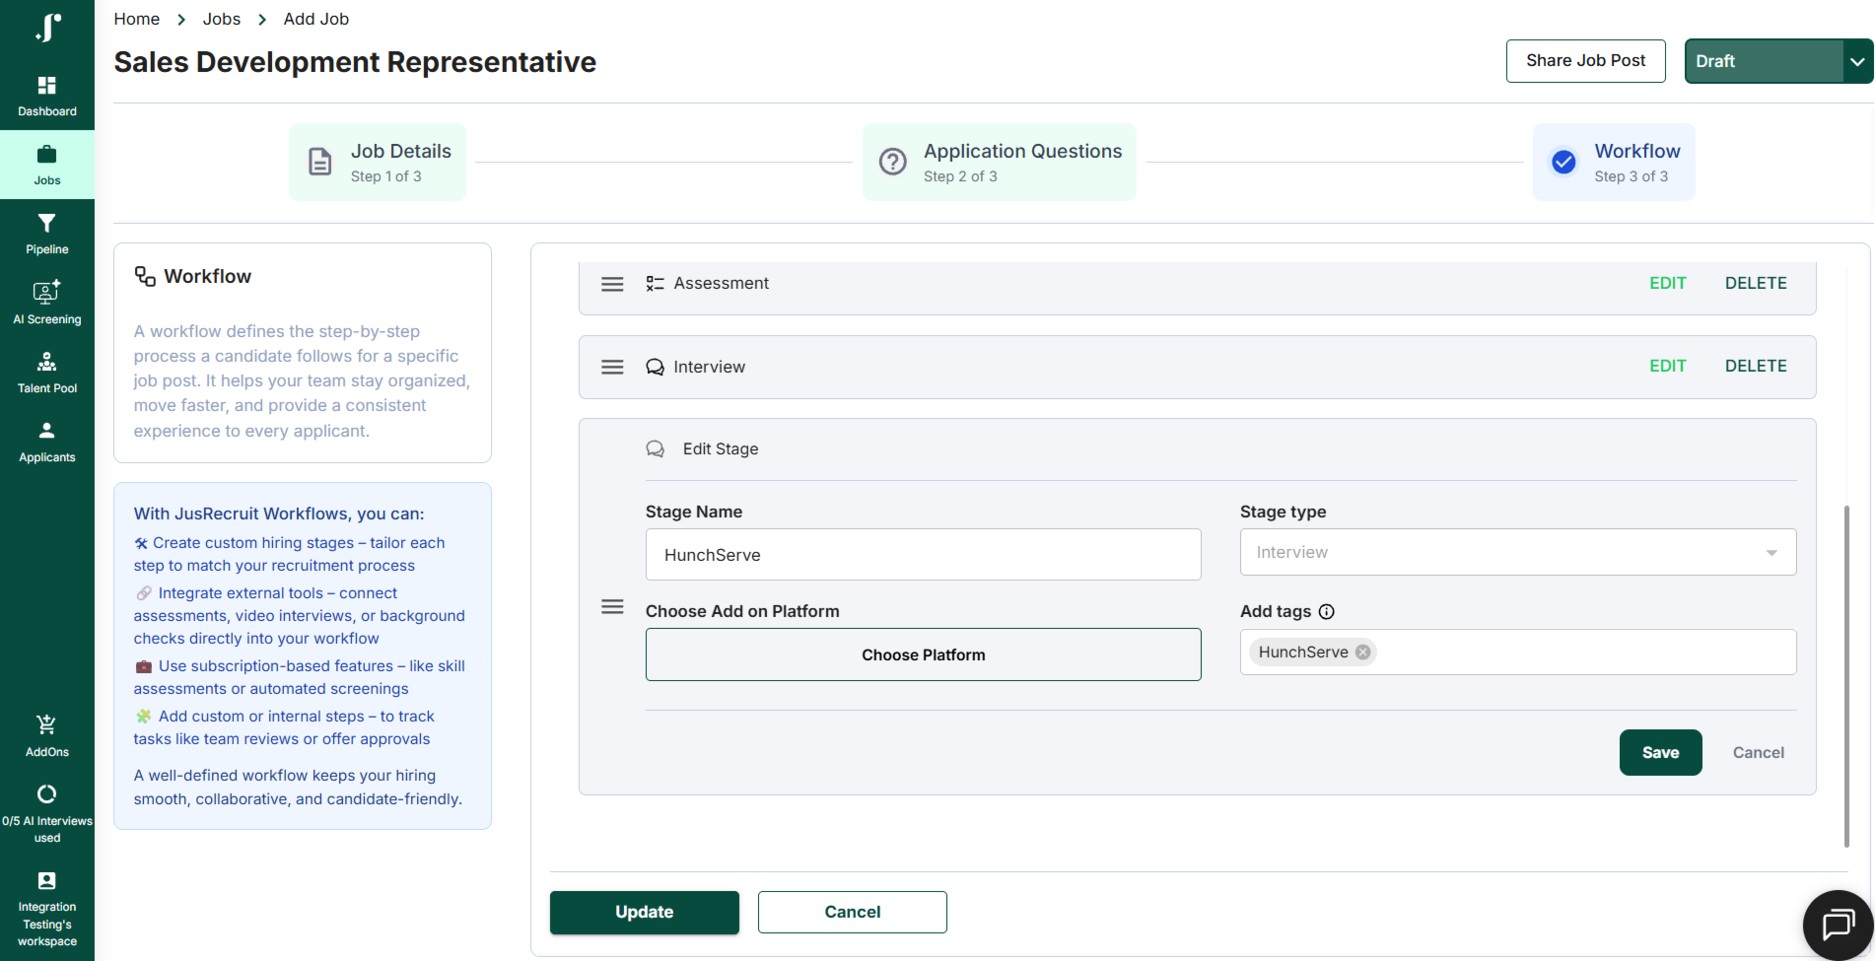Image resolution: width=1875 pixels, height=961 pixels.
Task: Open the Talent Pool sidebar icon
Action: point(47,362)
